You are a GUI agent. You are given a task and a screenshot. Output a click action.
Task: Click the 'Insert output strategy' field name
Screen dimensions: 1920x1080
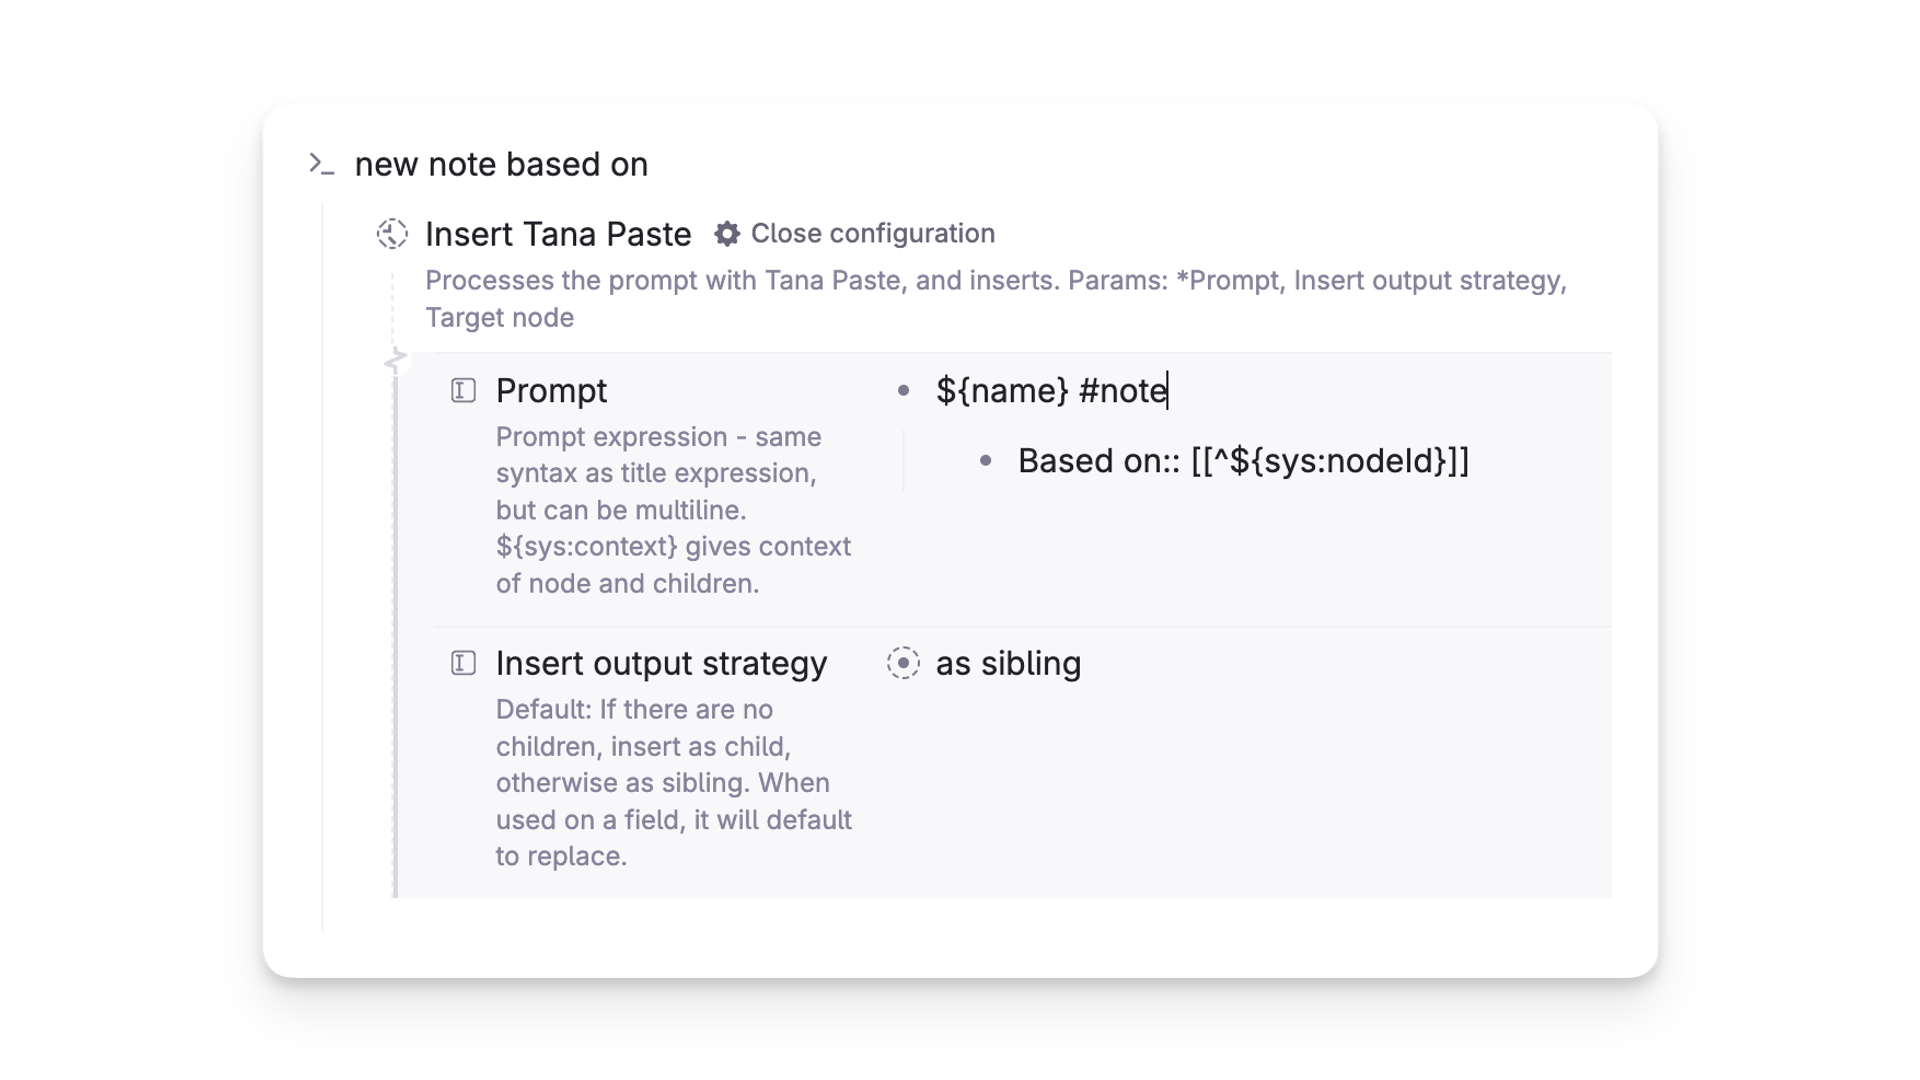click(x=661, y=663)
